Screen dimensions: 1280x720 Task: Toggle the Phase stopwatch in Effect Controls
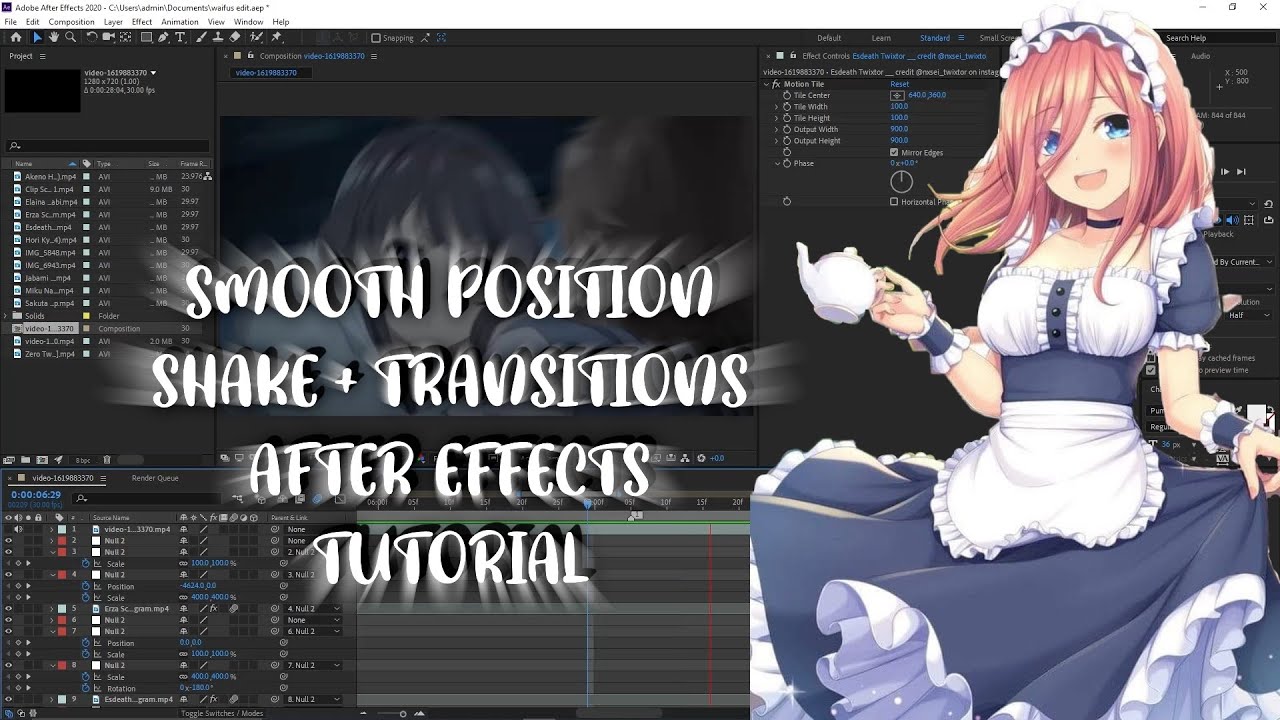pyautogui.click(x=787, y=163)
